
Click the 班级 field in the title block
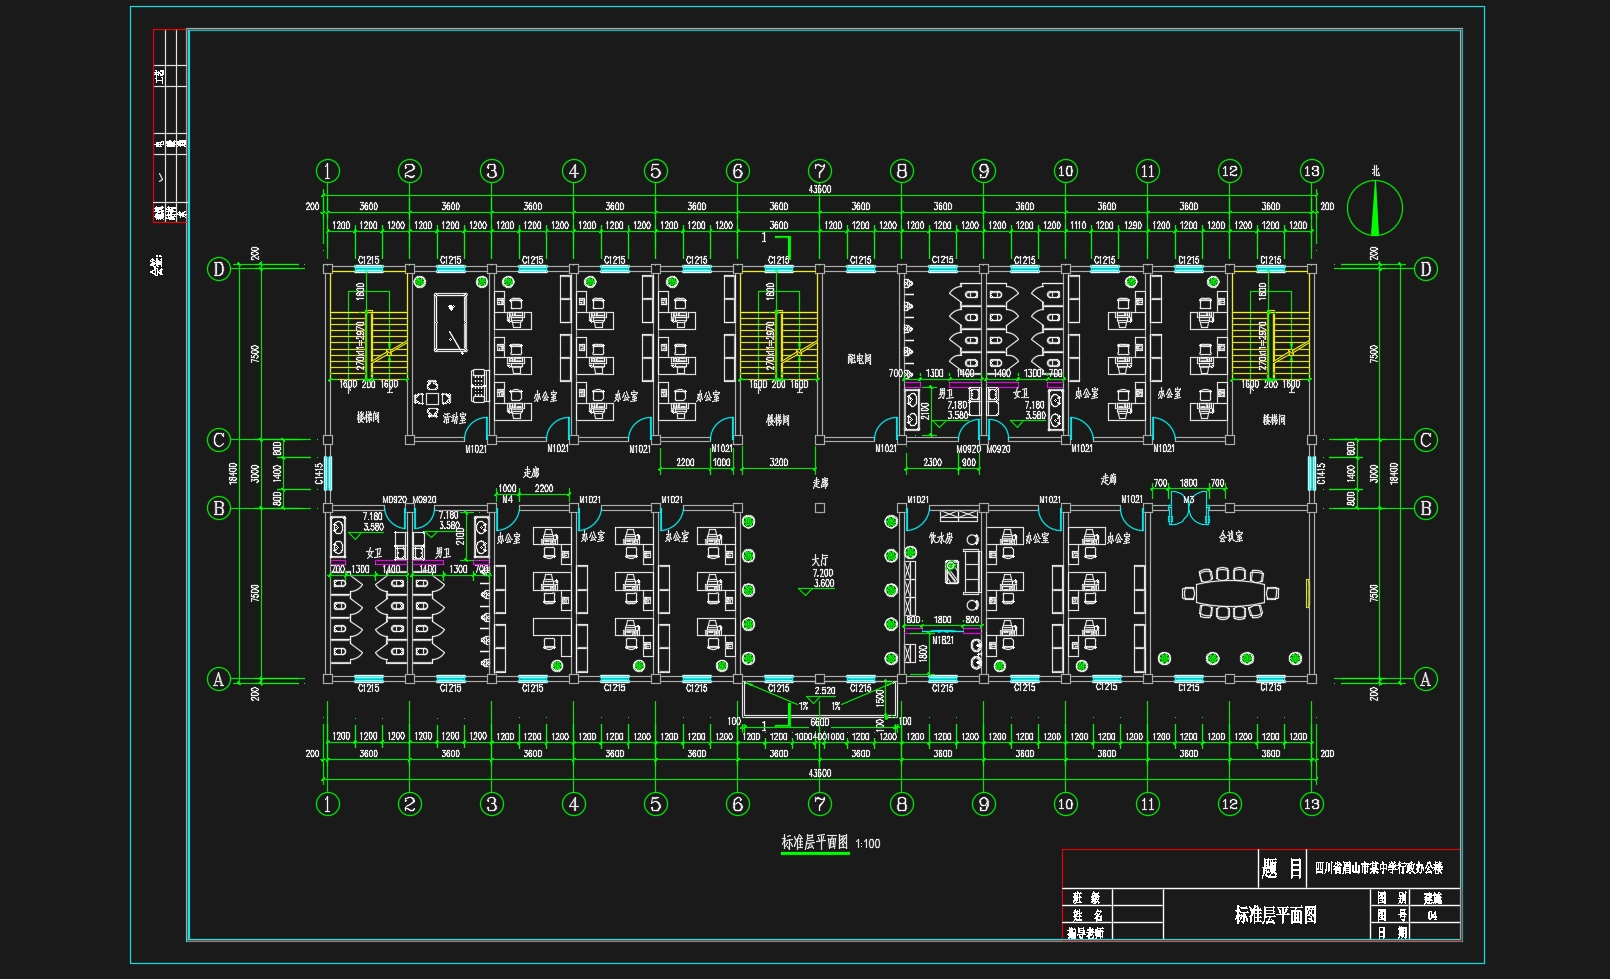tap(1087, 898)
